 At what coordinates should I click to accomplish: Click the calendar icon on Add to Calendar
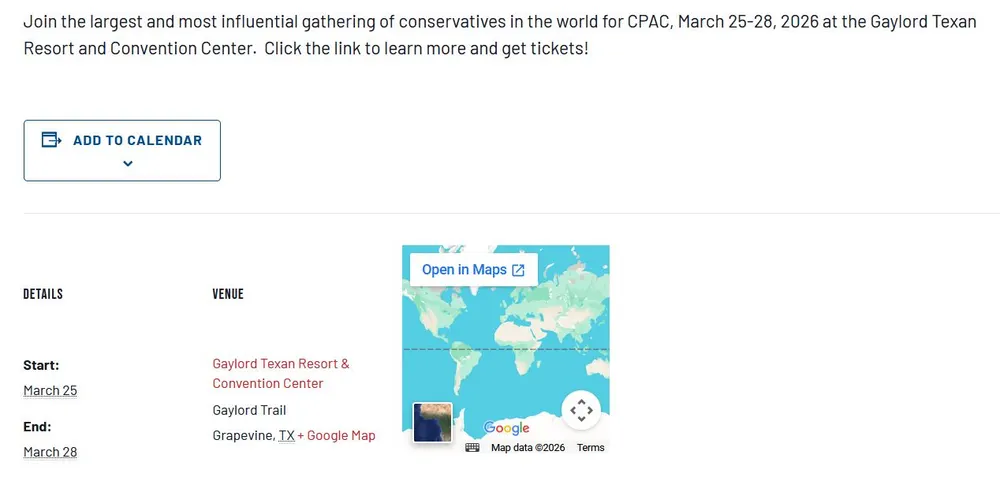click(x=52, y=140)
